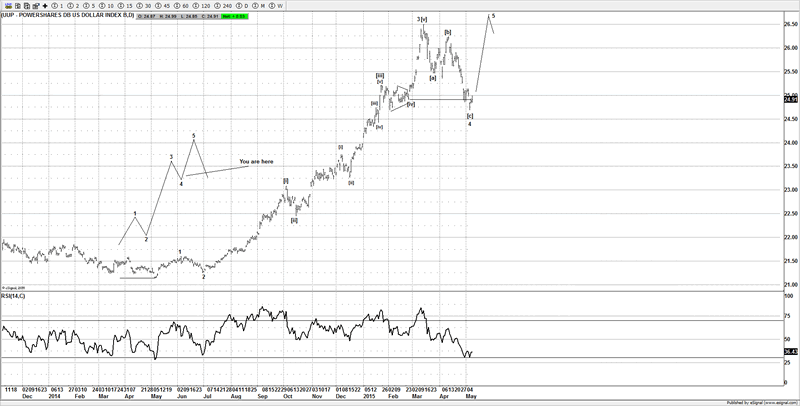Click the 100 level on RSI axis
This screenshot has height=406, width=800.
pyautogui.click(x=789, y=296)
